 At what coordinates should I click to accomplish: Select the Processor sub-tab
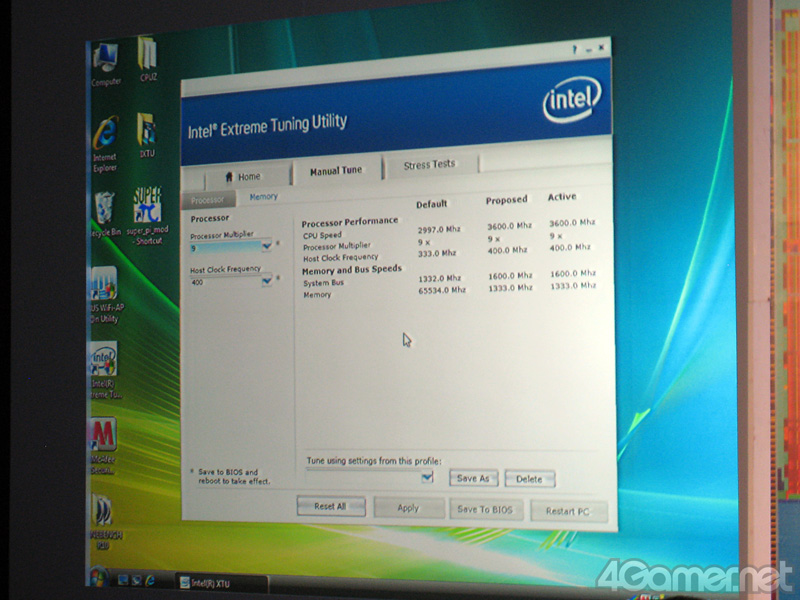tap(208, 200)
